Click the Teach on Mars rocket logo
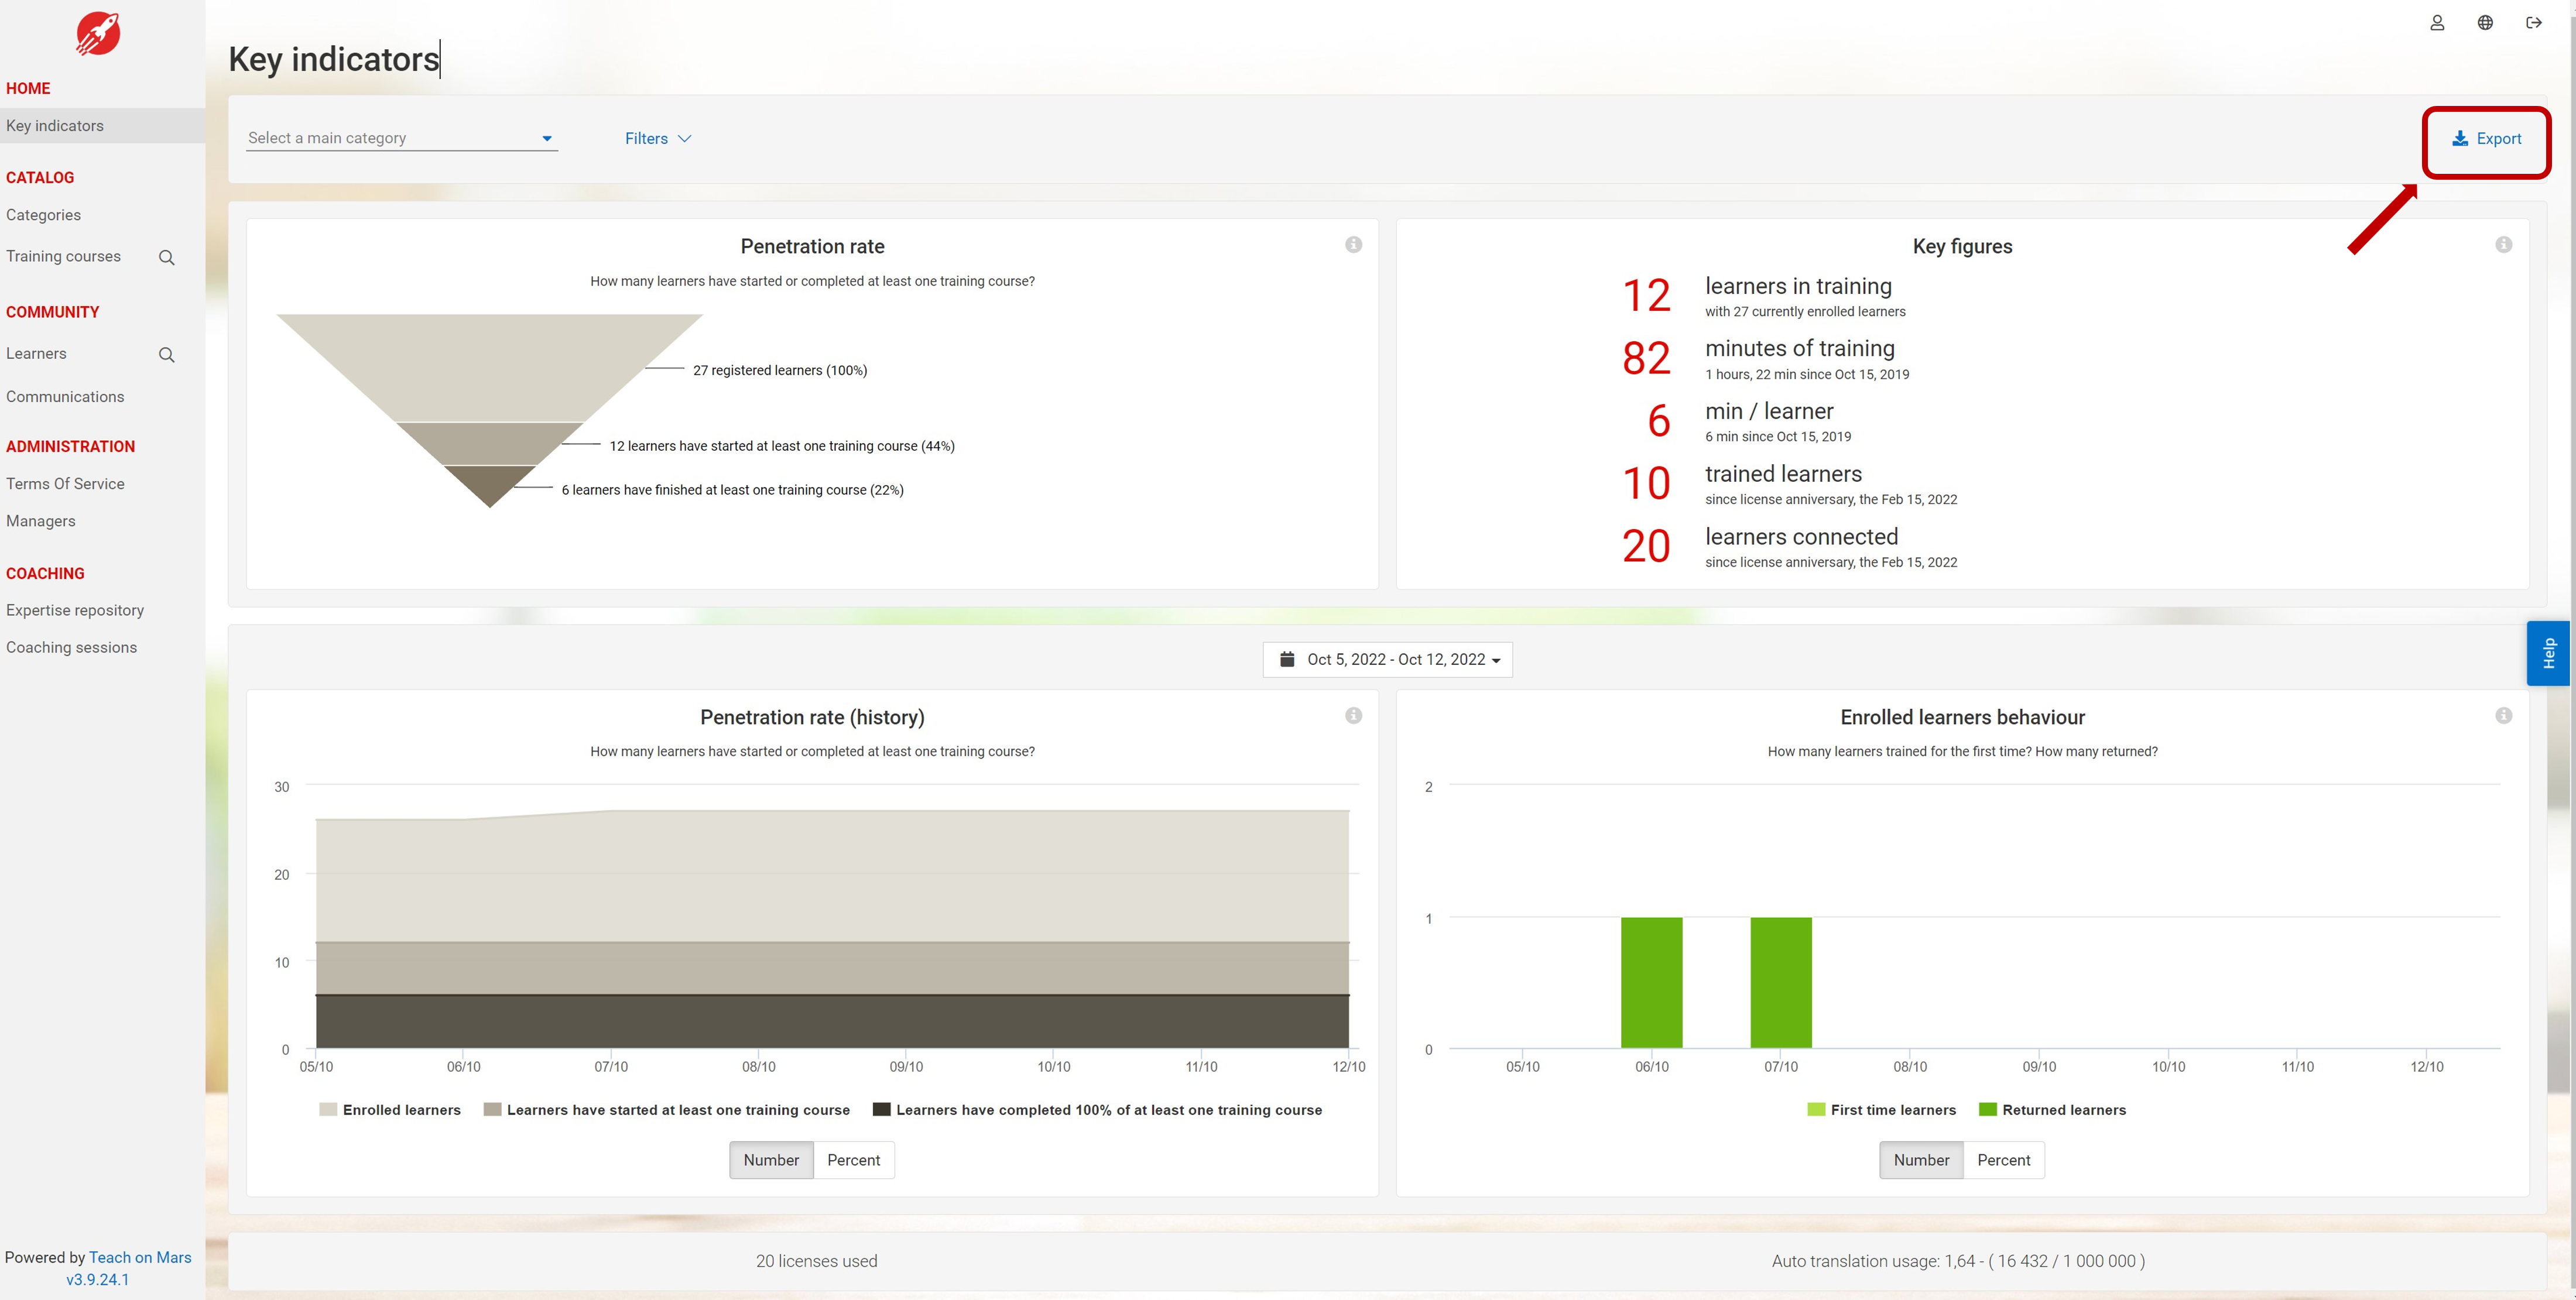The image size is (2576, 1300). (98, 33)
